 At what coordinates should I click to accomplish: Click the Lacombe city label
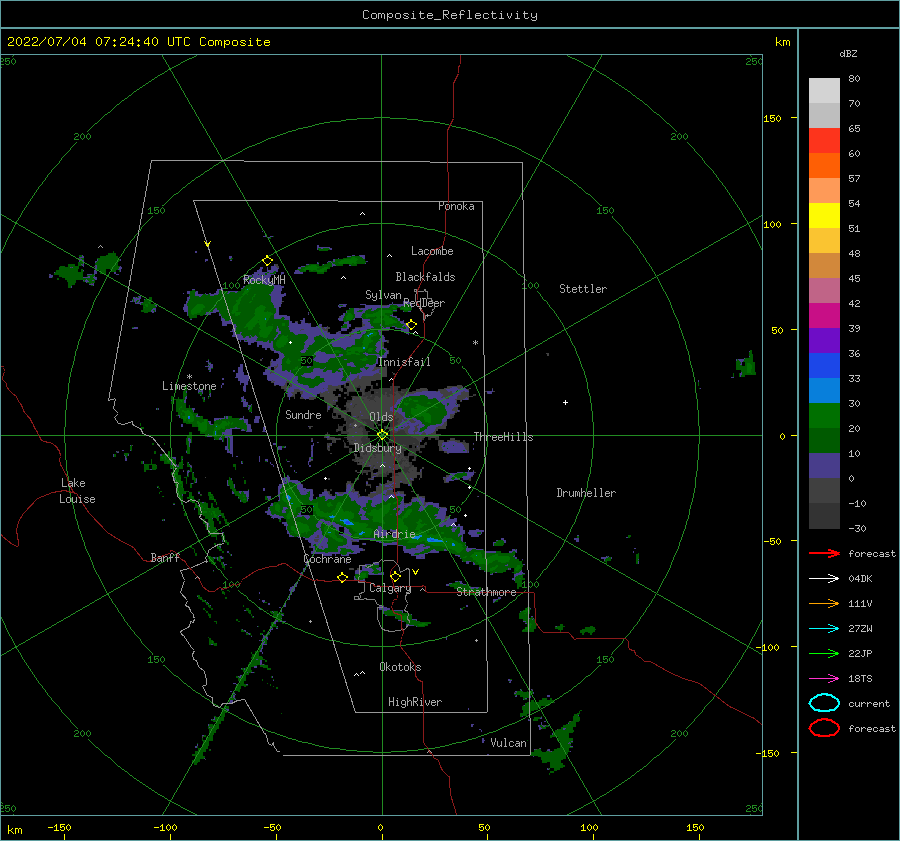pos(432,251)
